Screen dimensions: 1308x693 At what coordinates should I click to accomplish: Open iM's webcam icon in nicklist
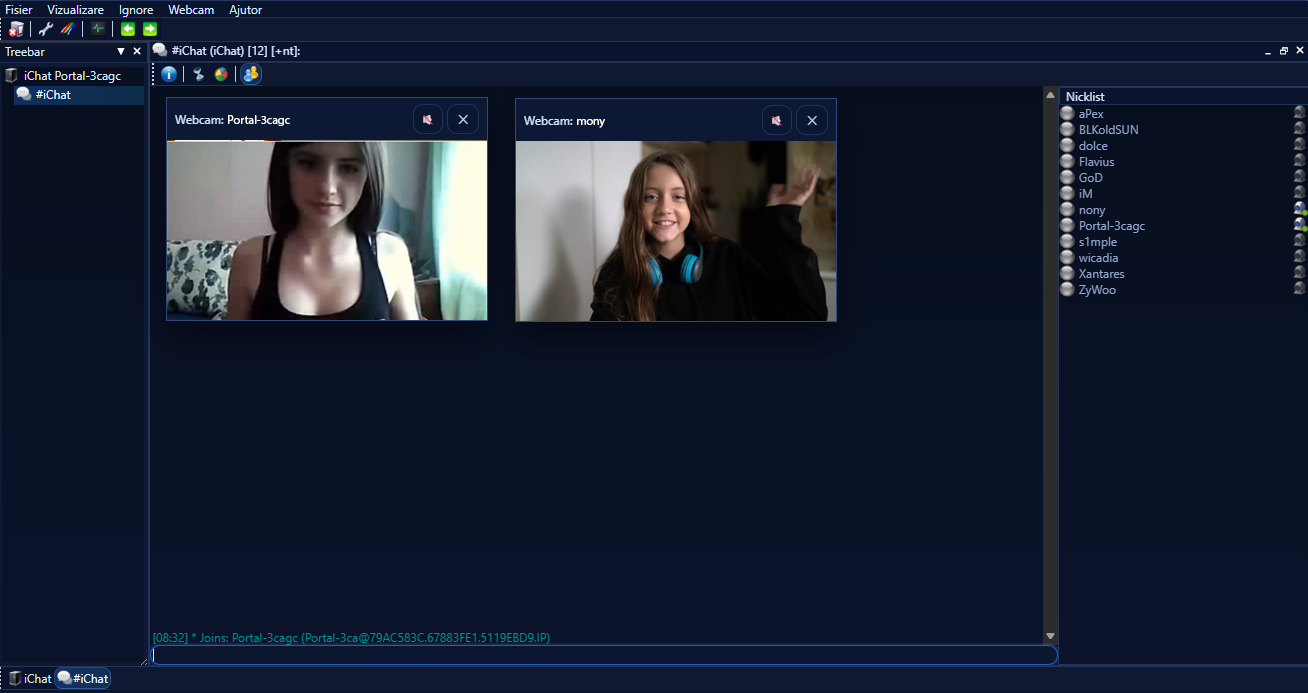click(x=1299, y=193)
